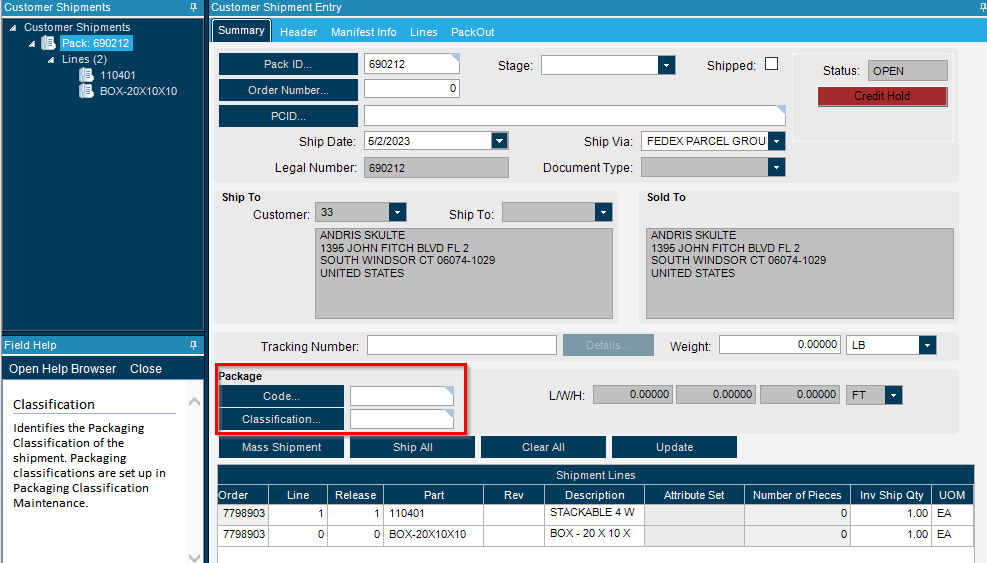Click the red Credit Hold button

[882, 96]
